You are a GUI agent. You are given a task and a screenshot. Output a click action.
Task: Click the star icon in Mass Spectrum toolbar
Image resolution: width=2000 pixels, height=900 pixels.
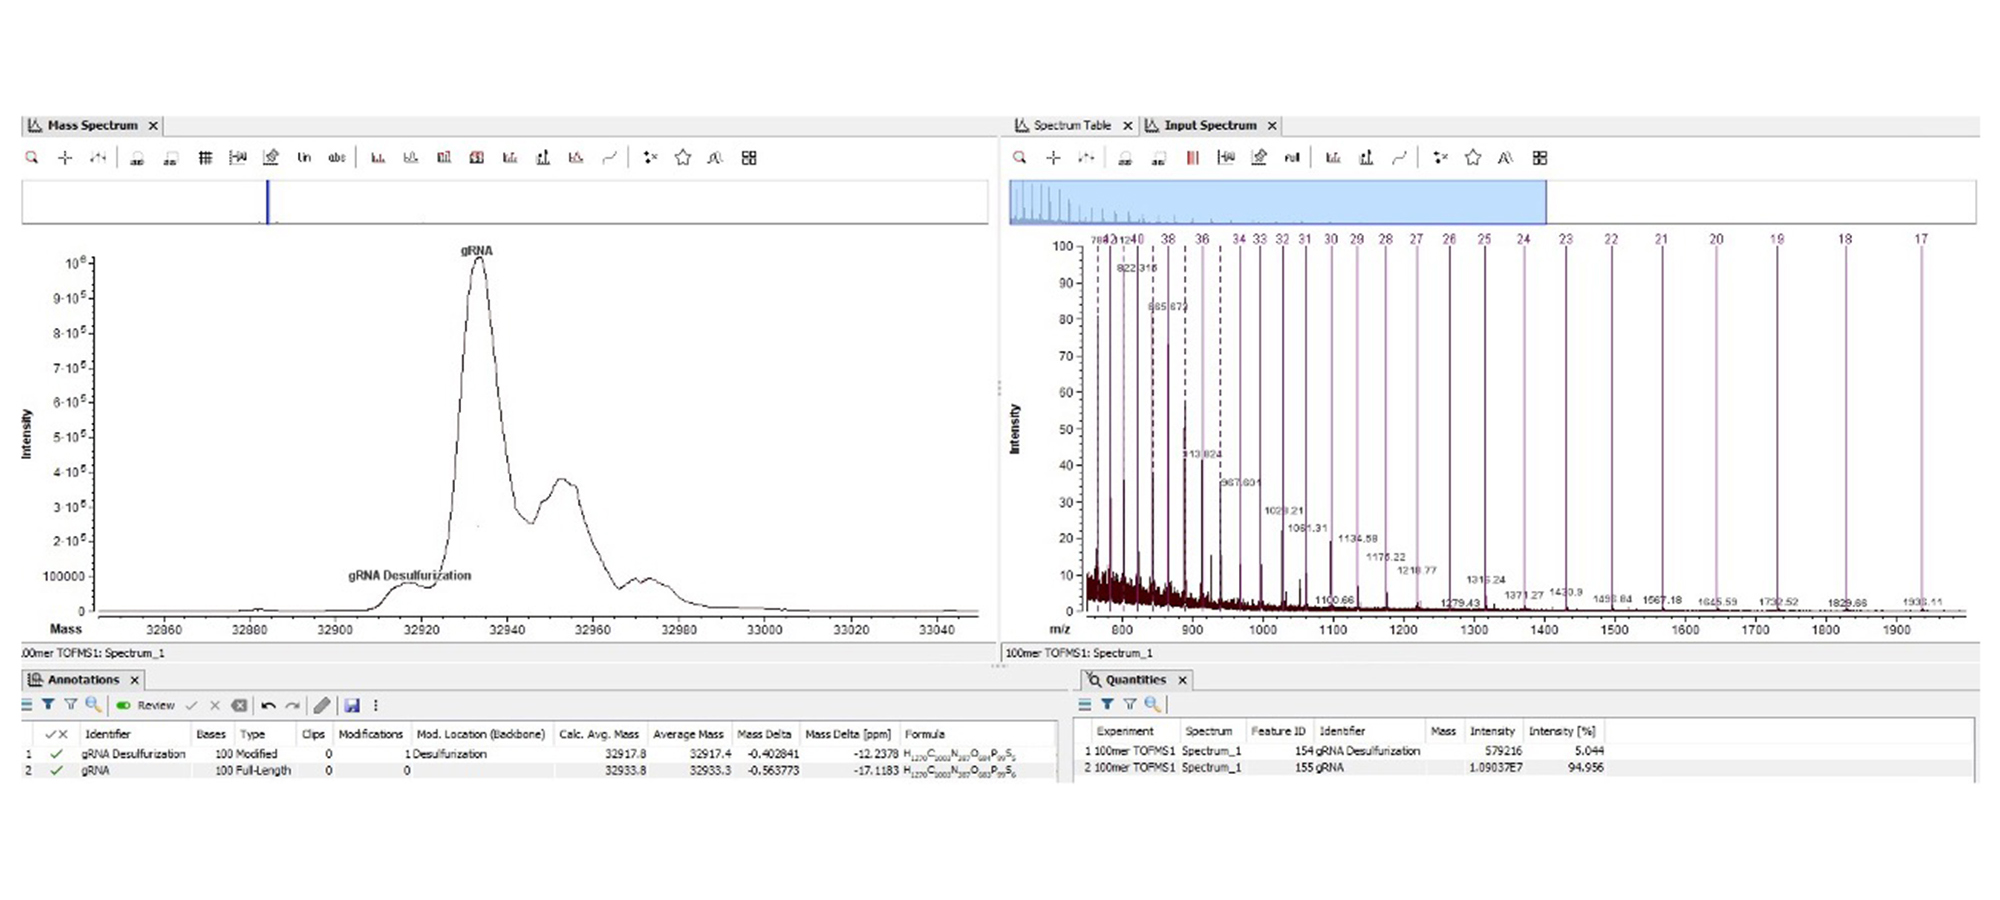coord(683,158)
